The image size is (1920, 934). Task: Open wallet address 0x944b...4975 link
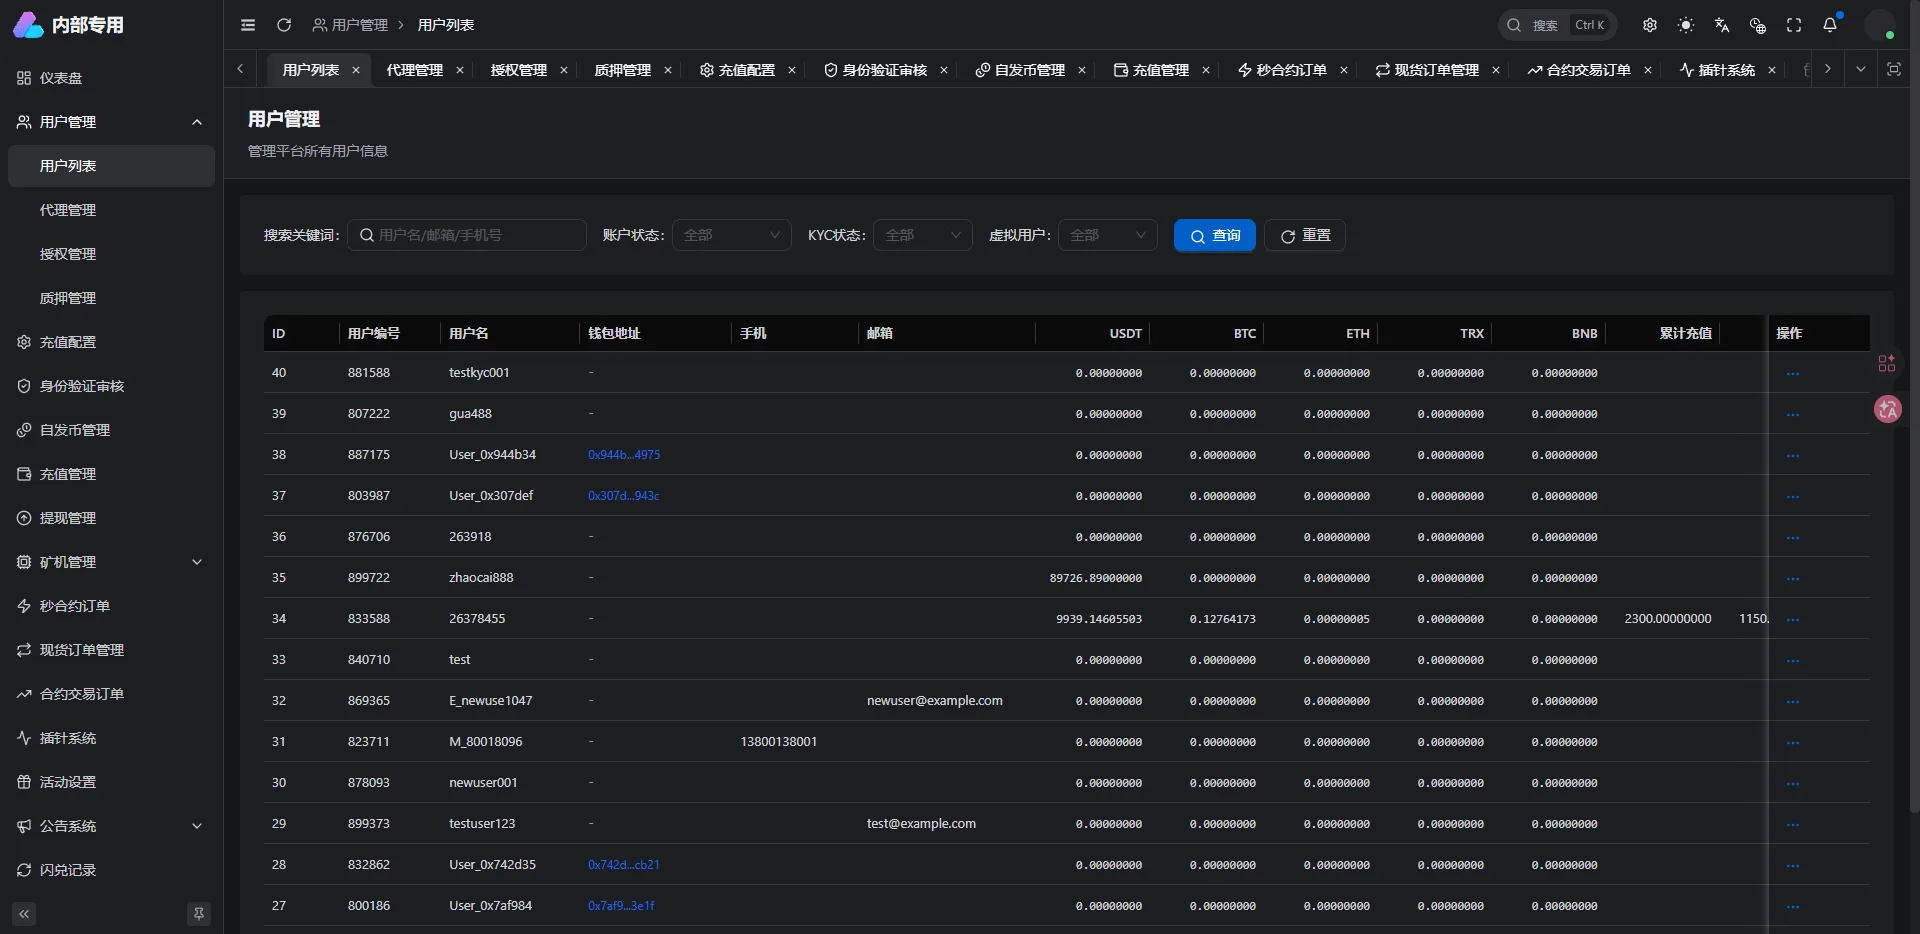(x=624, y=455)
